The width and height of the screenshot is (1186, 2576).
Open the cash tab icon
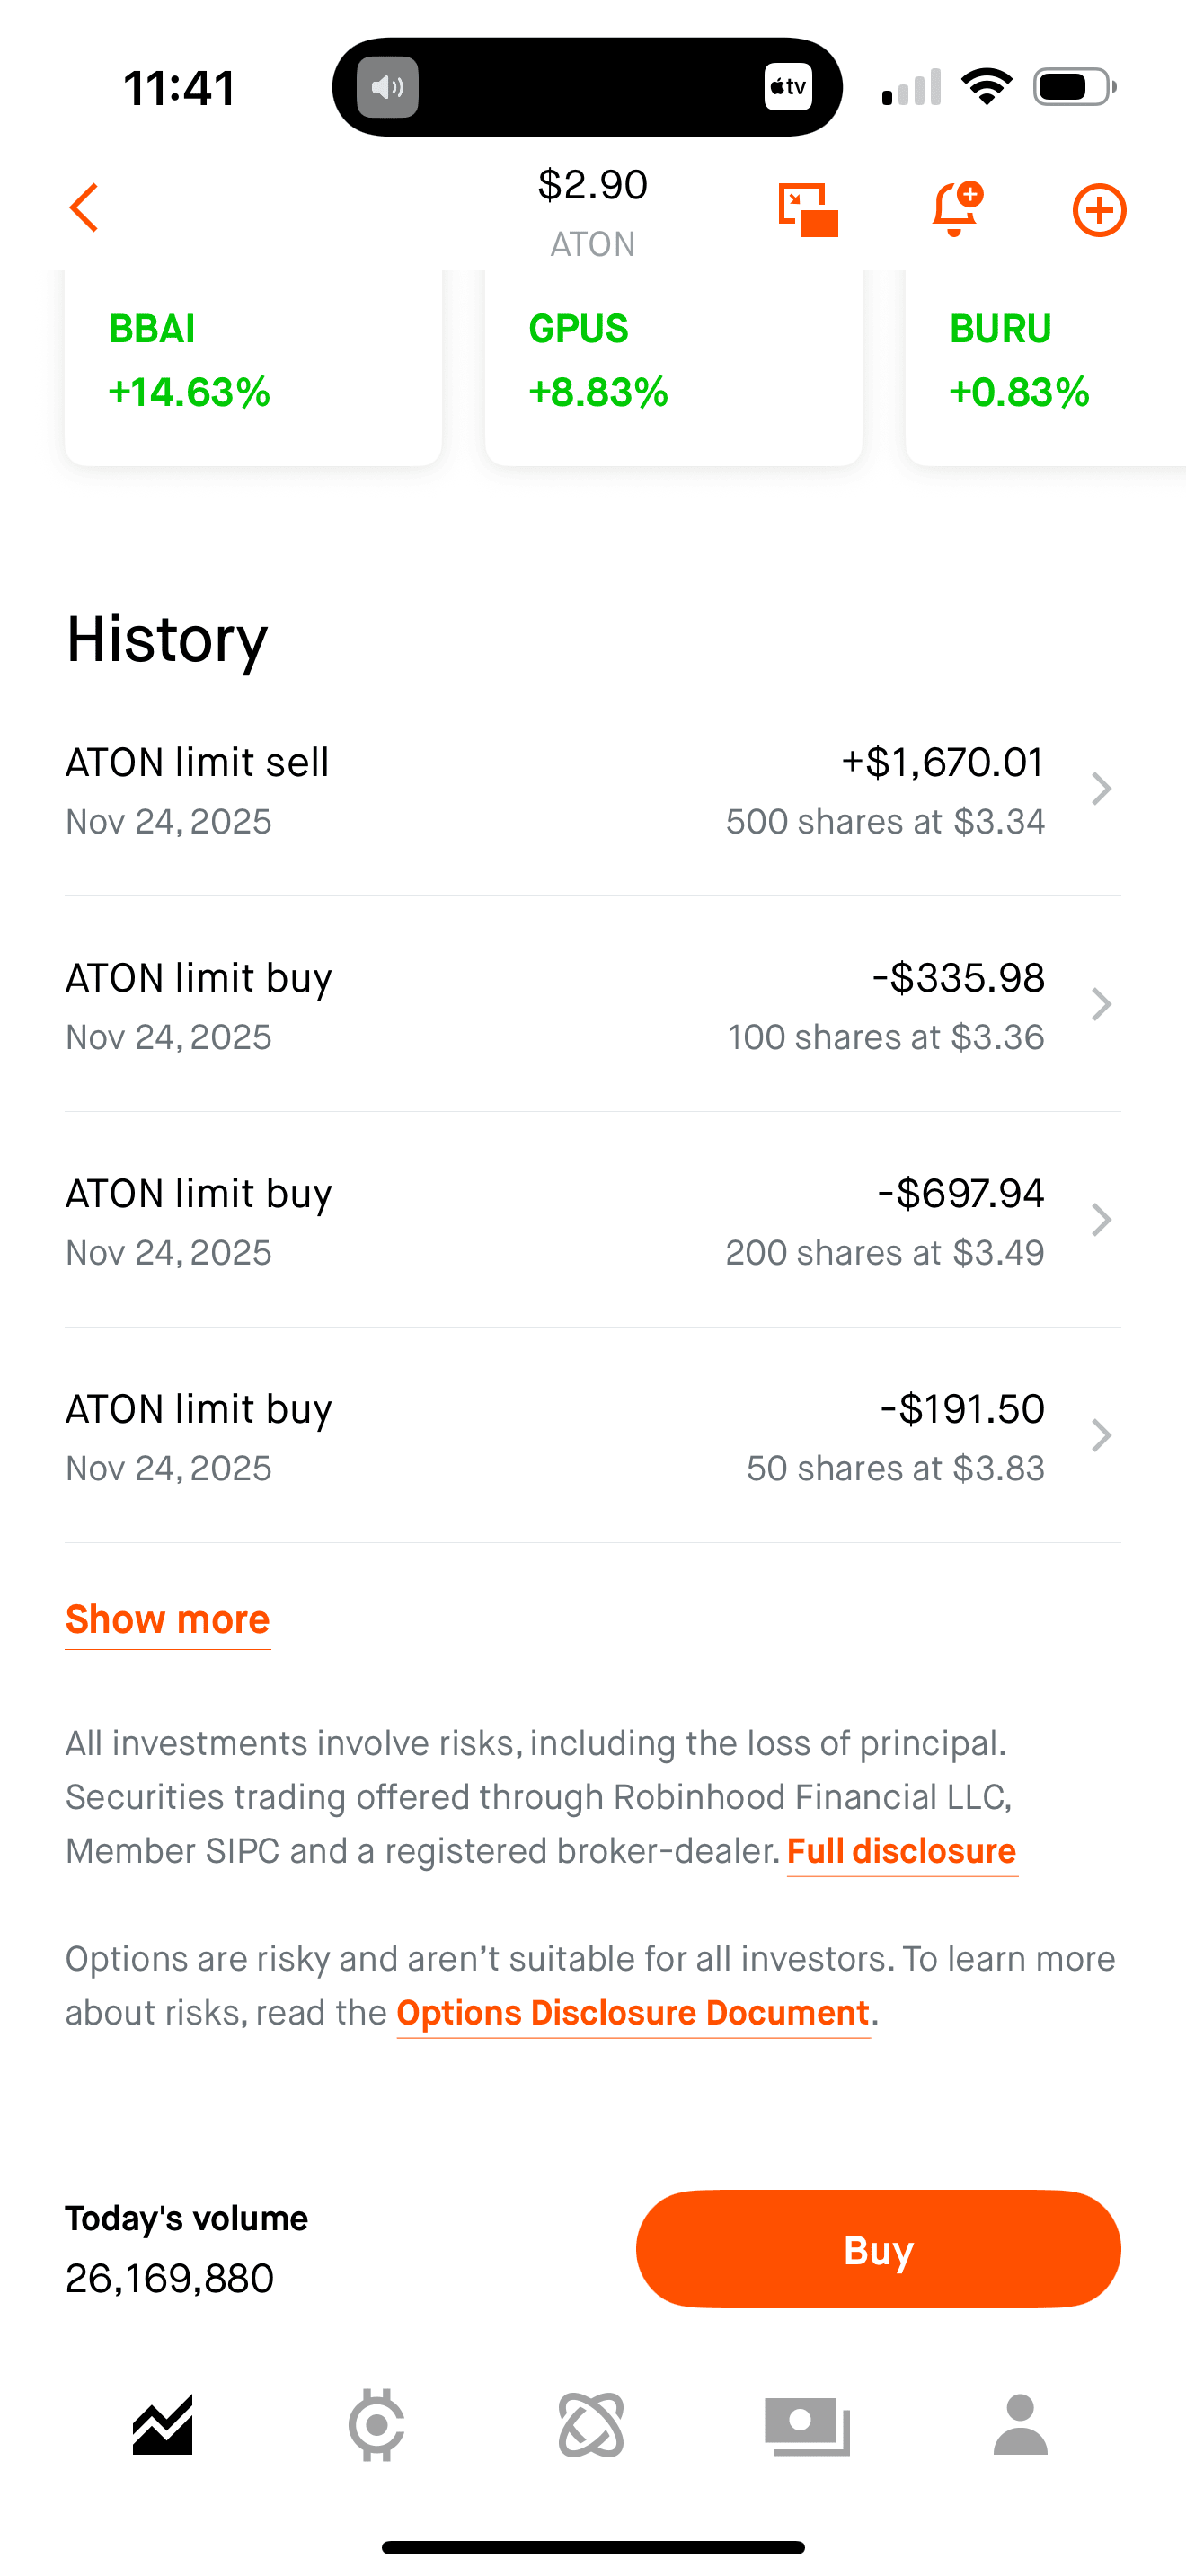tap(807, 2425)
